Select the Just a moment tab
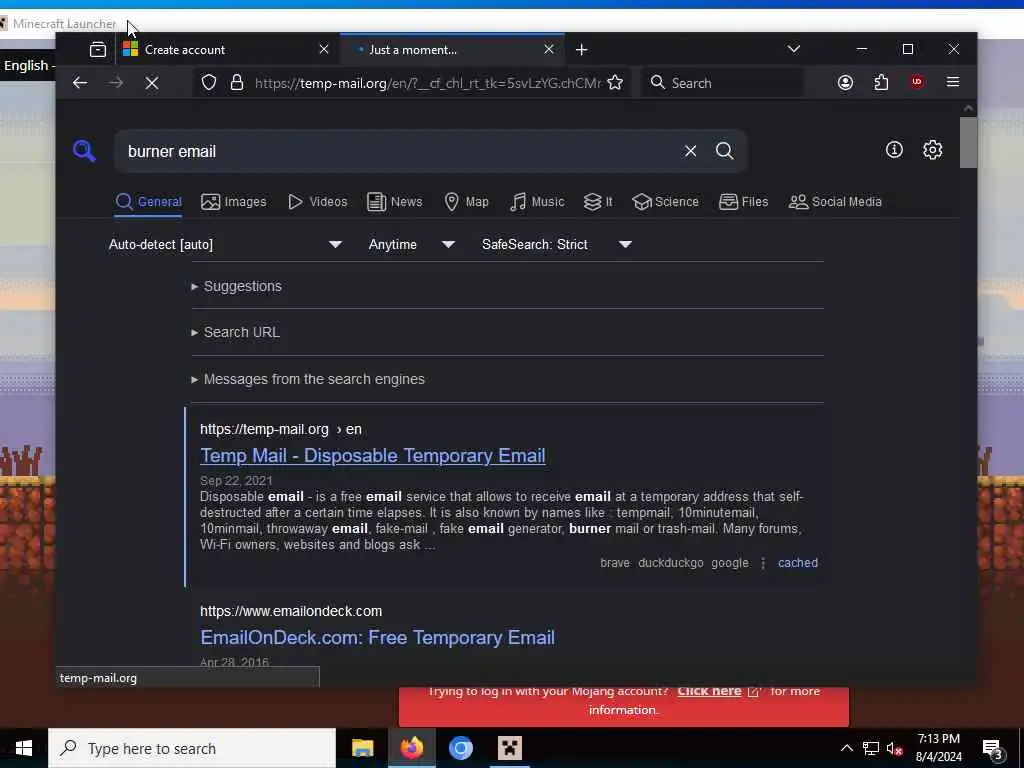 click(x=452, y=50)
